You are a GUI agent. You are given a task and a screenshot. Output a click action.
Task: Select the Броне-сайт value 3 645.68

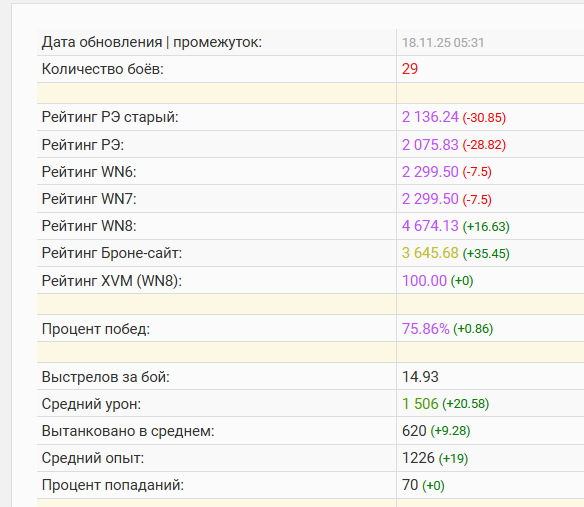[430, 253]
